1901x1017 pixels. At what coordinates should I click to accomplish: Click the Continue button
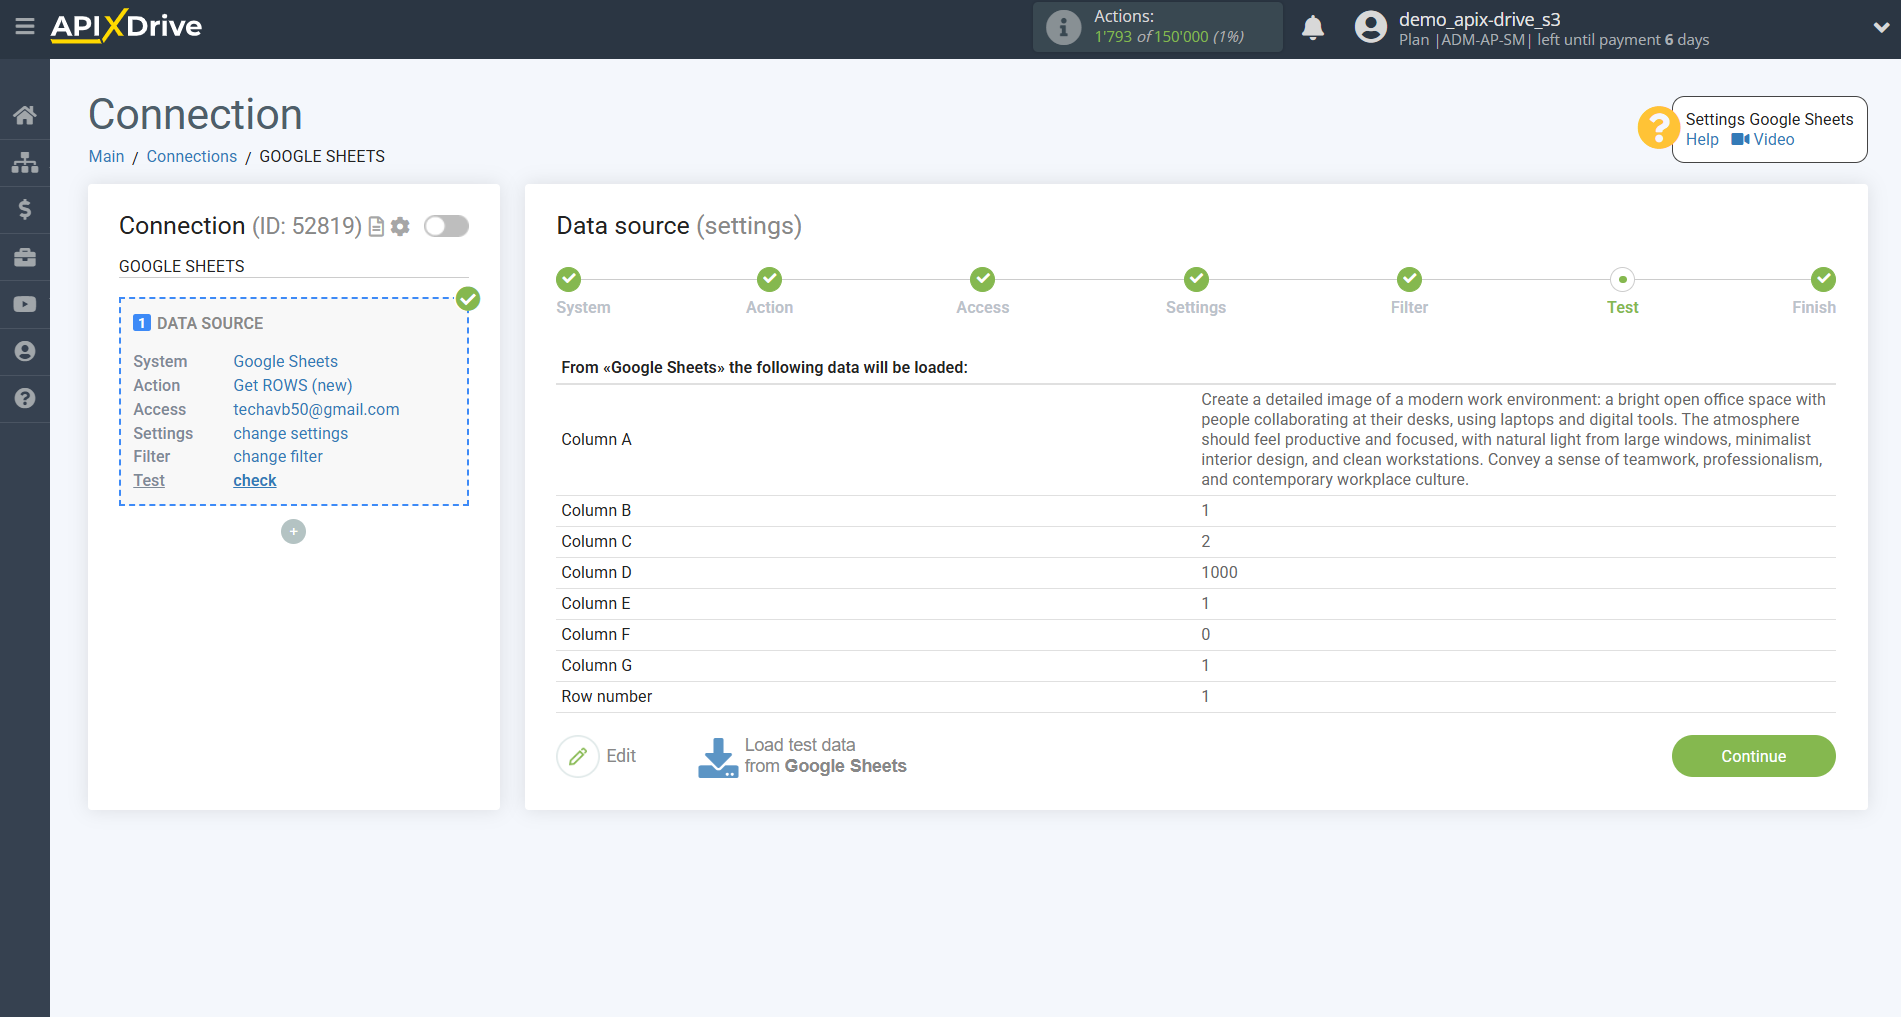[x=1752, y=756]
